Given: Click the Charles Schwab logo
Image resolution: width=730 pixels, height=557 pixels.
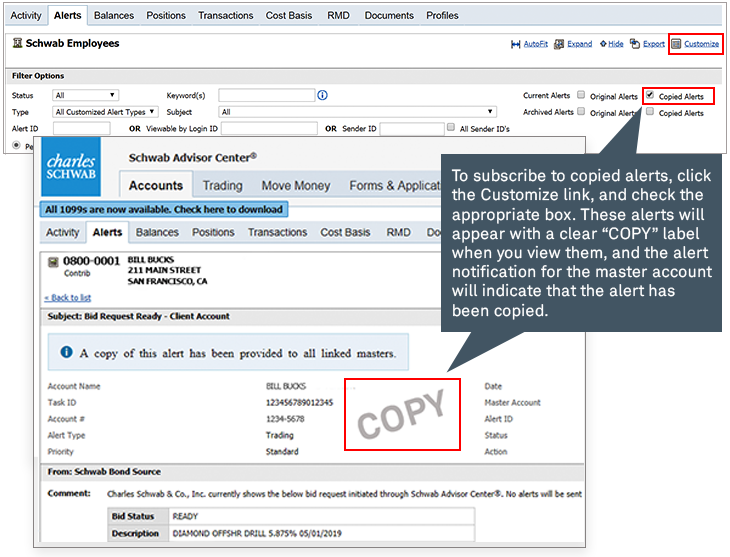Looking at the screenshot, I should [x=71, y=166].
